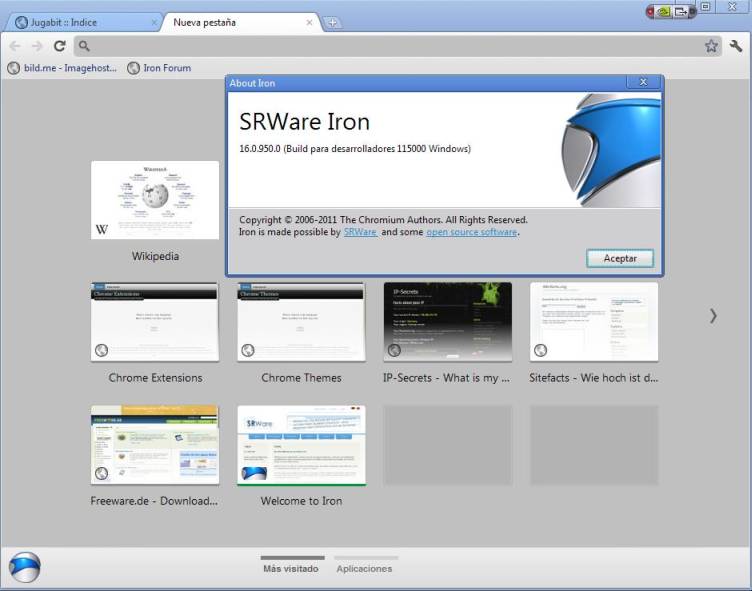
Task: Click the Wikipedia label text
Action: click(x=155, y=256)
